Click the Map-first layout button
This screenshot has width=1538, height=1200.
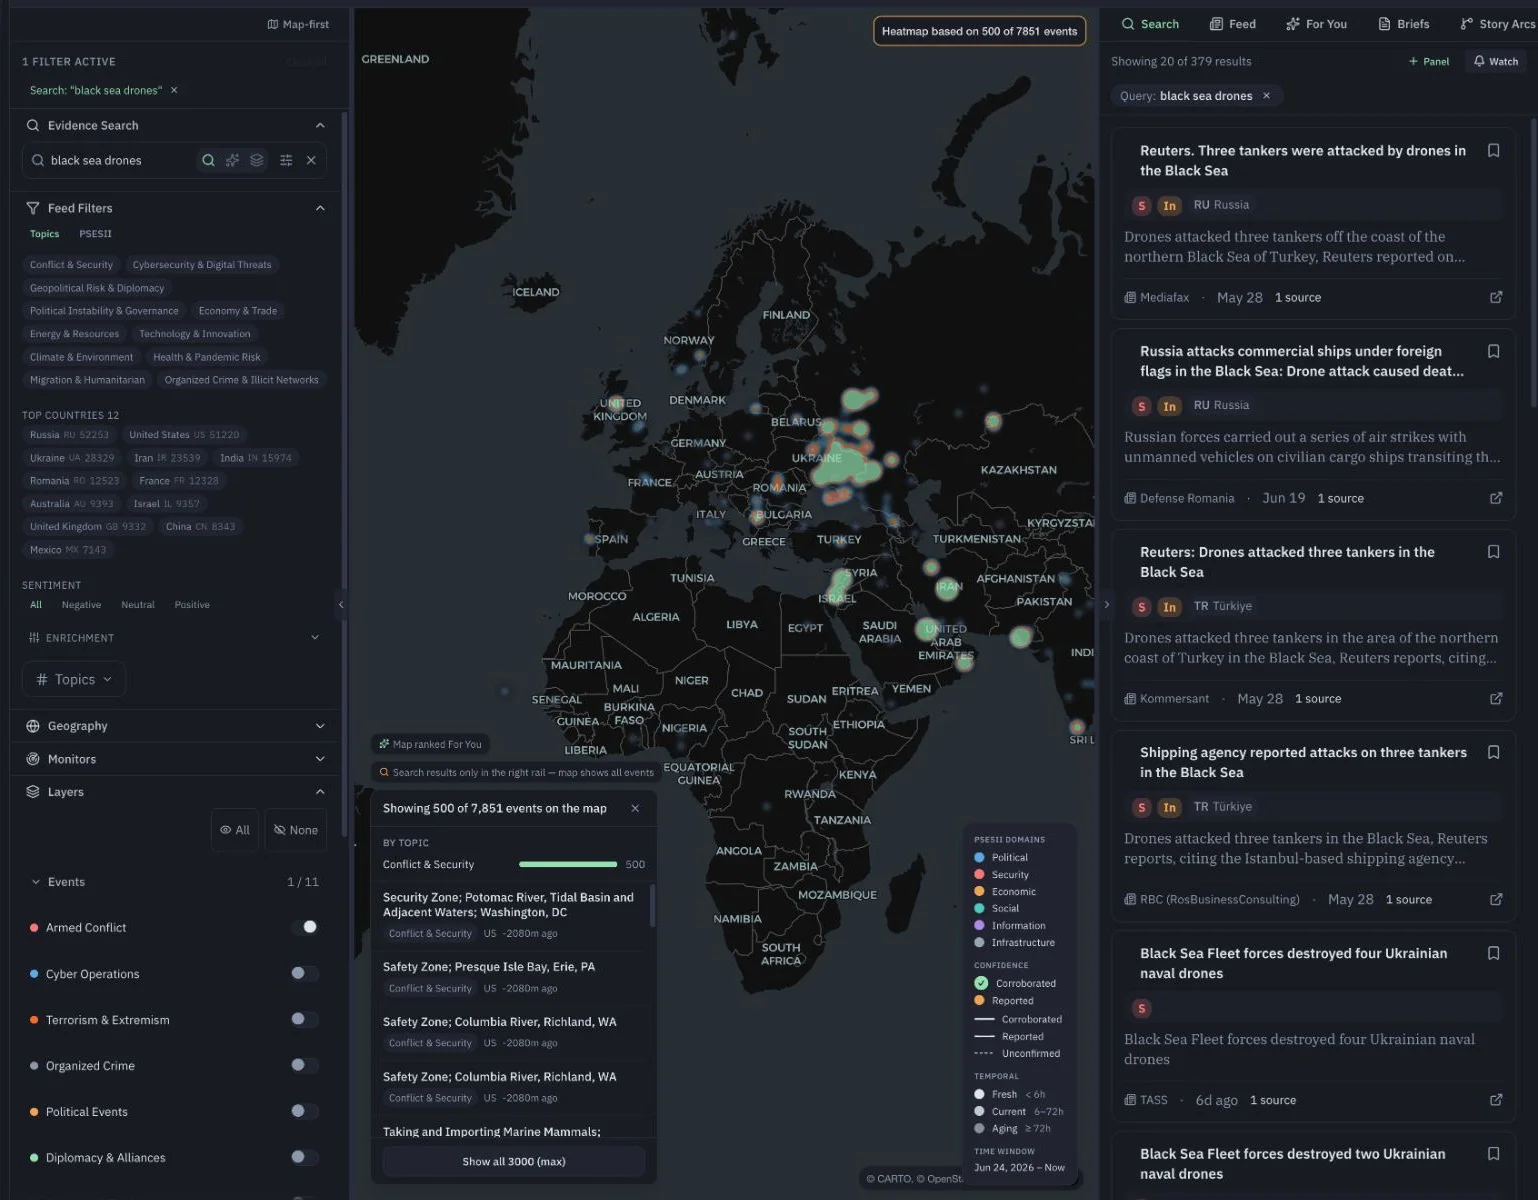pos(298,24)
